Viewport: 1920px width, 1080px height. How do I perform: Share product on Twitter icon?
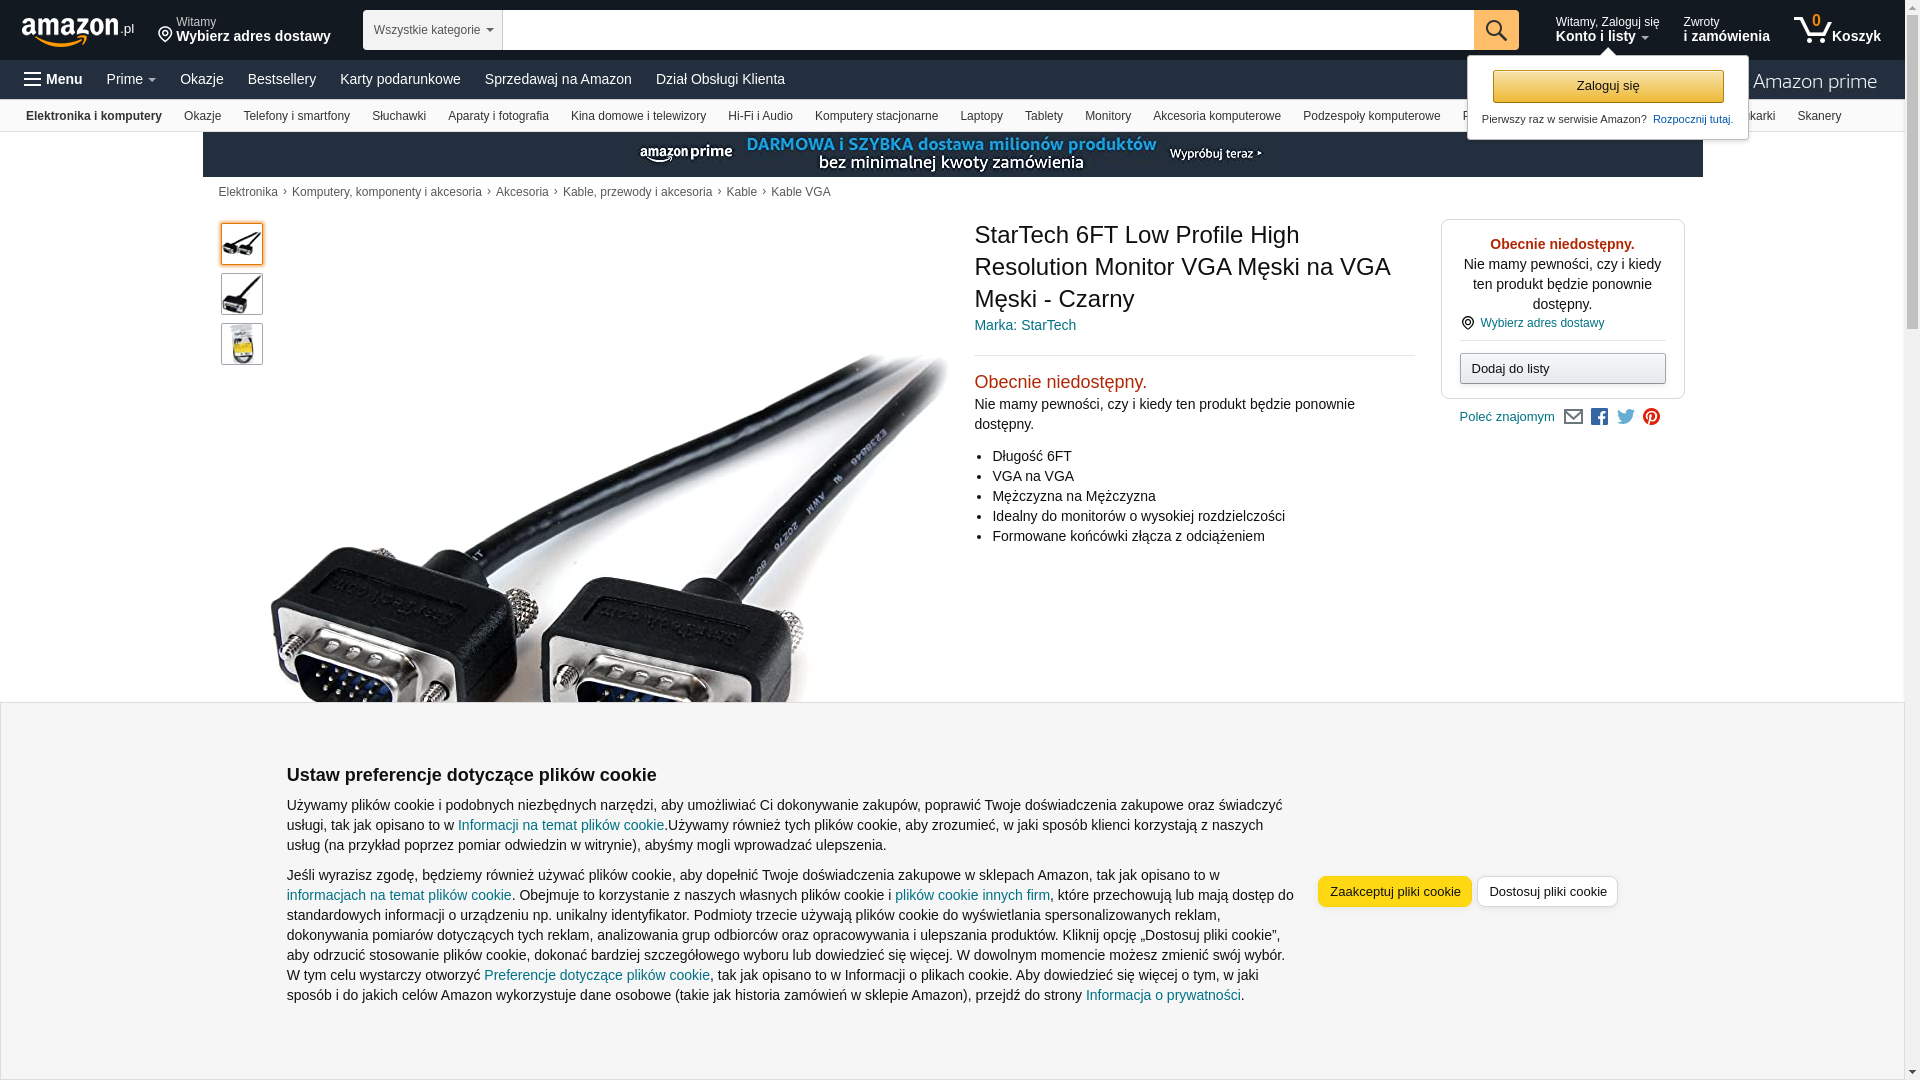click(1626, 417)
